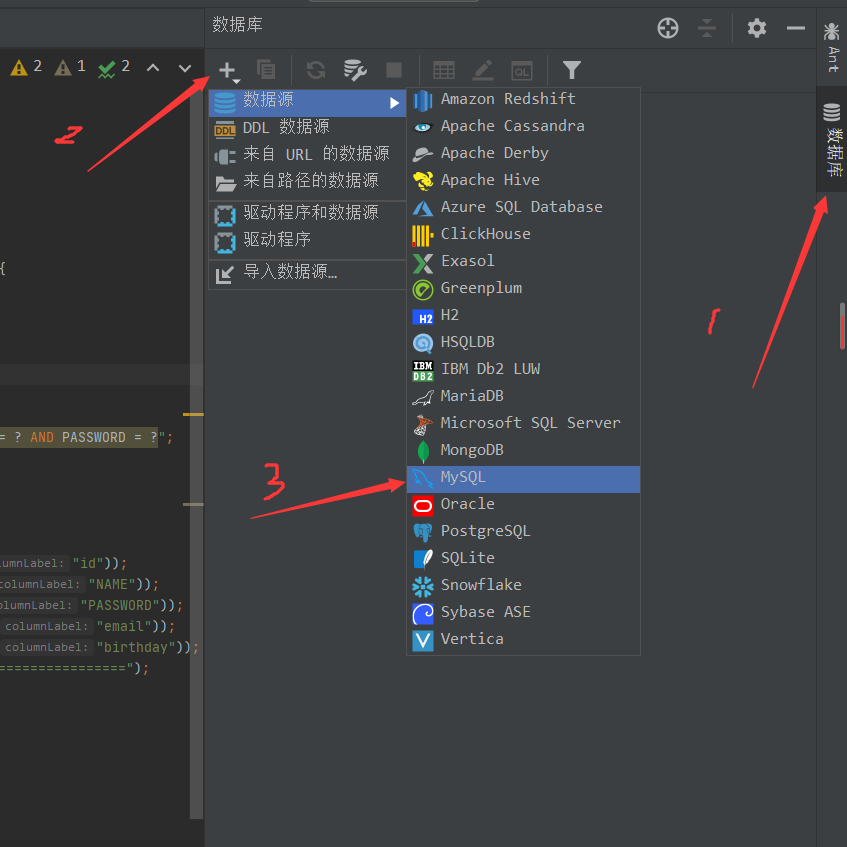Click the weak warning icon showing 1
847x847 pixels.
point(63,68)
